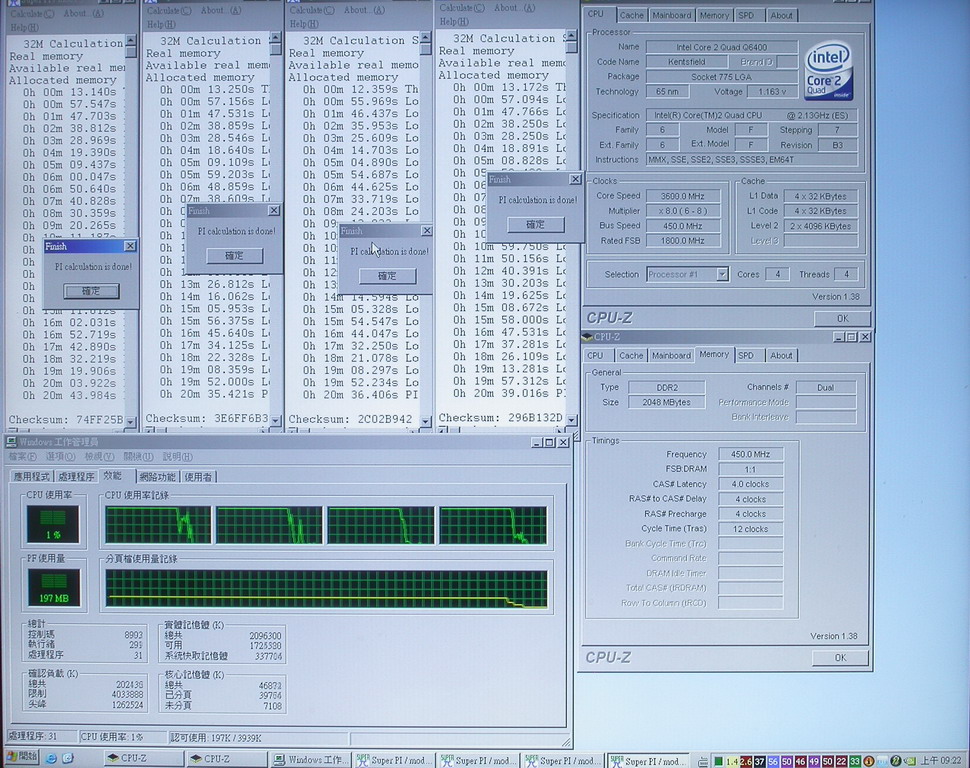Click memory Frequency 450.0 MHz field
Image resolution: width=970 pixels, height=768 pixels.
[x=750, y=454]
